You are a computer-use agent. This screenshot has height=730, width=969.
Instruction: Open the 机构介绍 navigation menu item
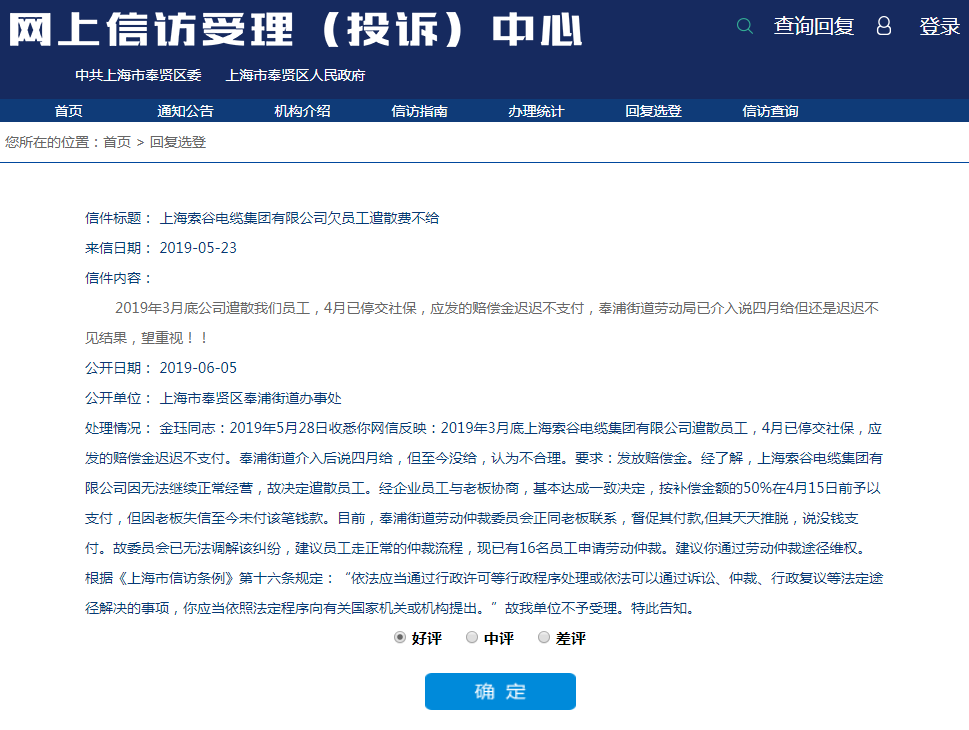coord(302,111)
